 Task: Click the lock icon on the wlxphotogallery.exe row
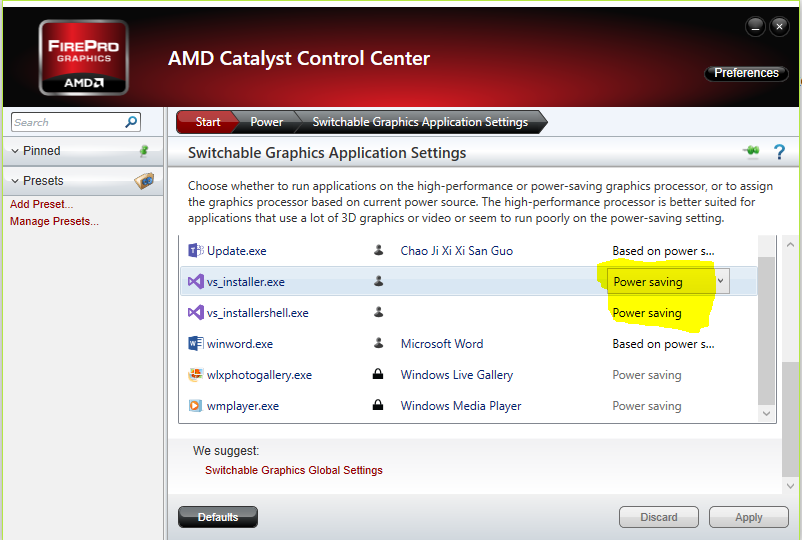click(x=379, y=375)
